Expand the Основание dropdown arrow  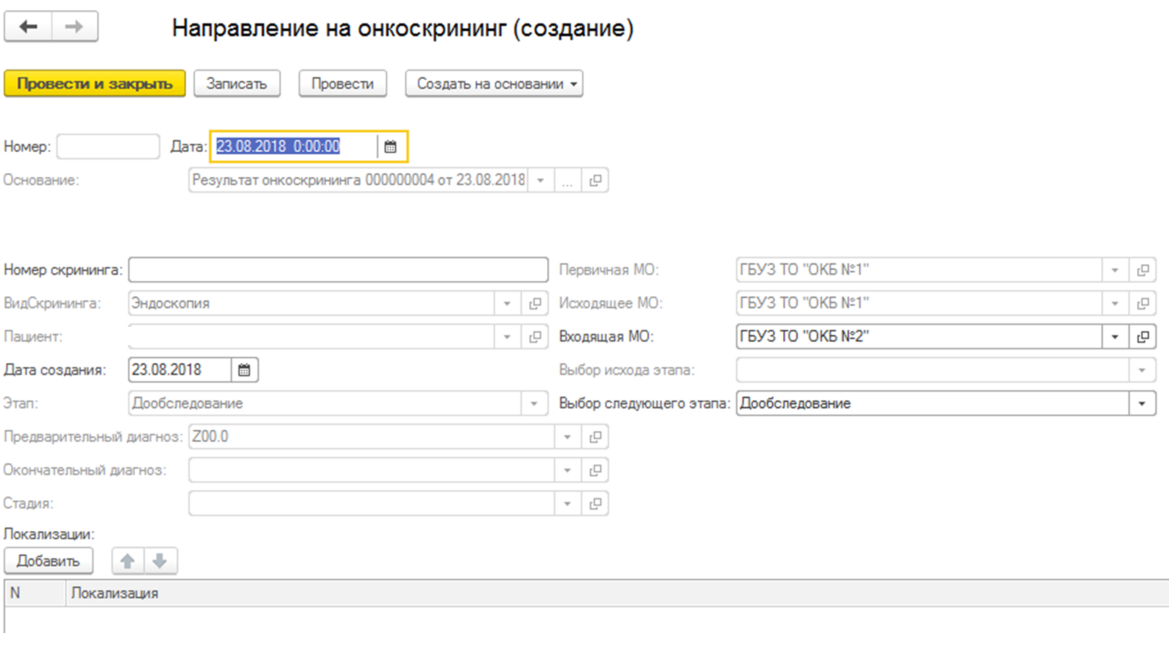tap(540, 181)
